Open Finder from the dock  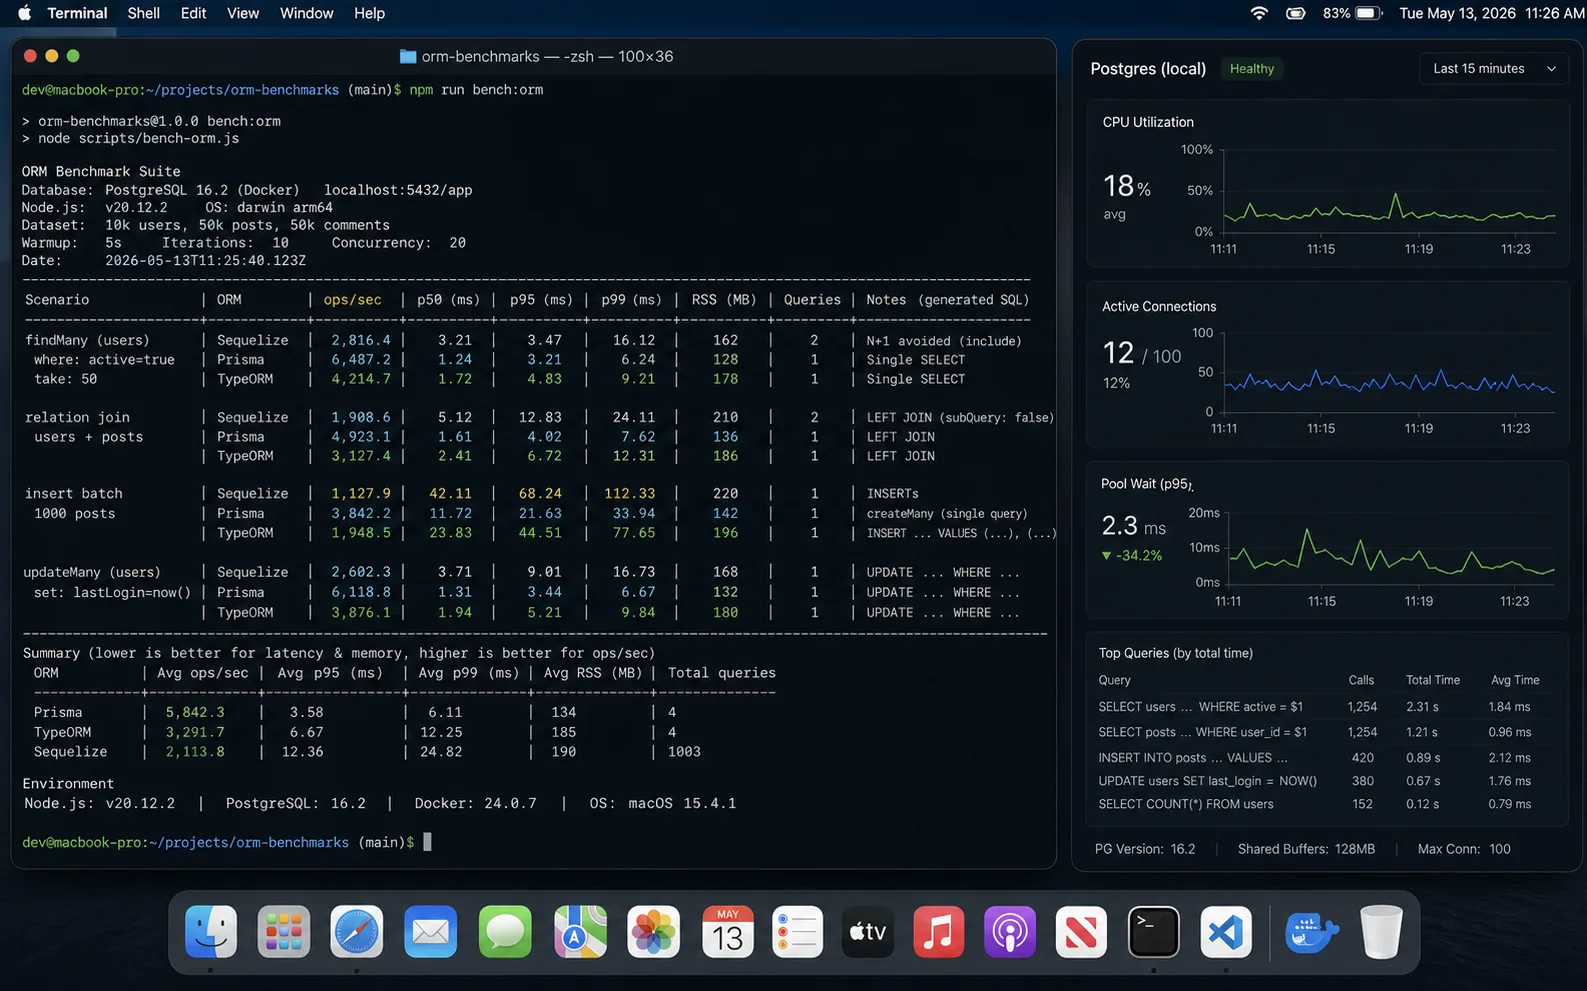211,932
